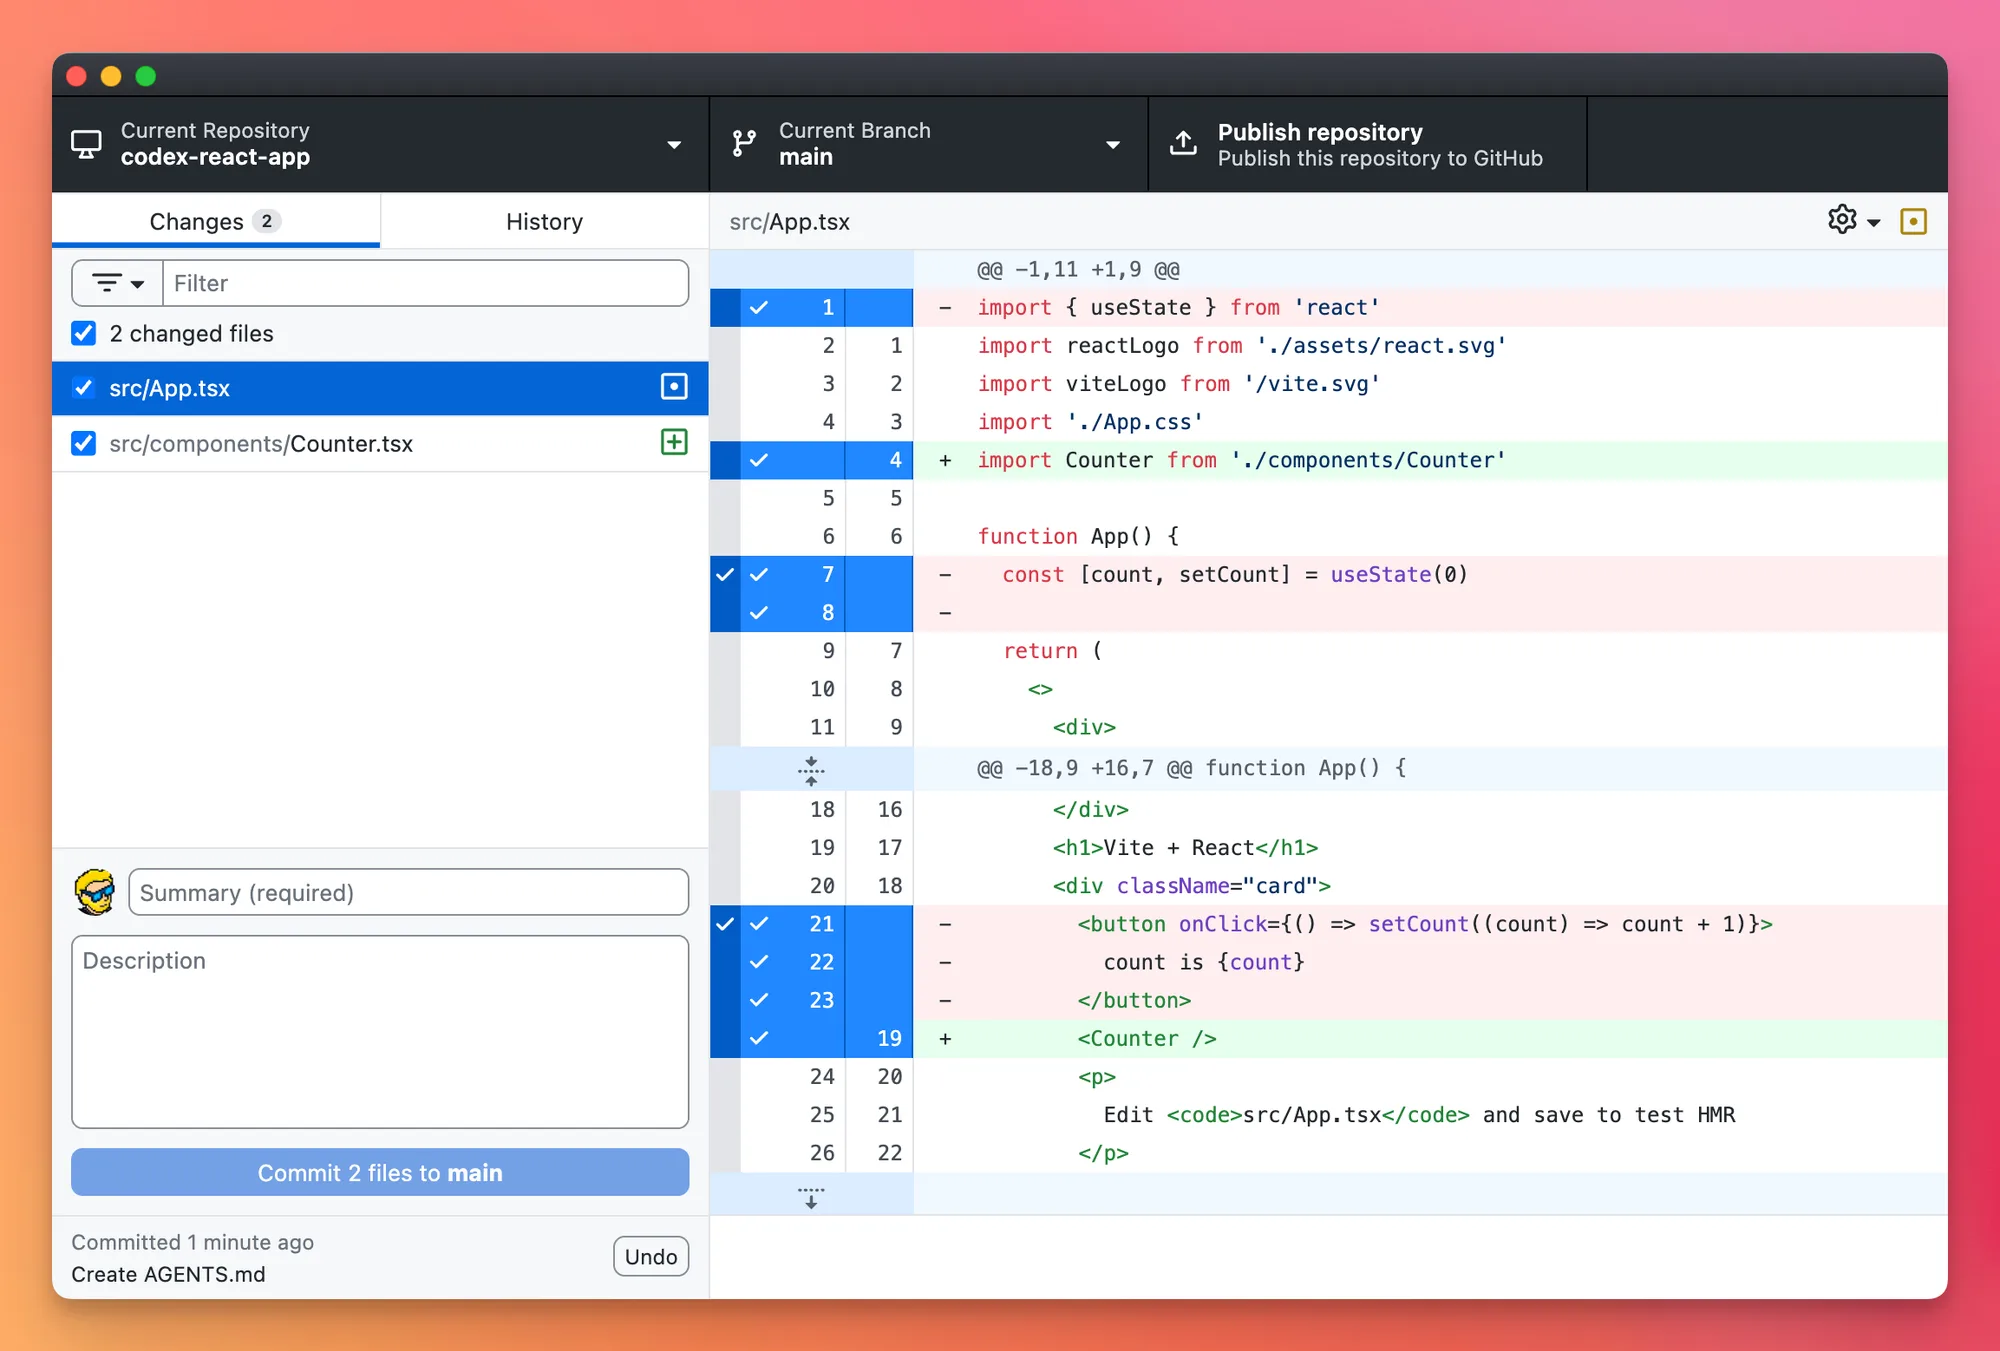Open the diff settings gear menu
Screen dimensions: 2000x1351
1853,220
